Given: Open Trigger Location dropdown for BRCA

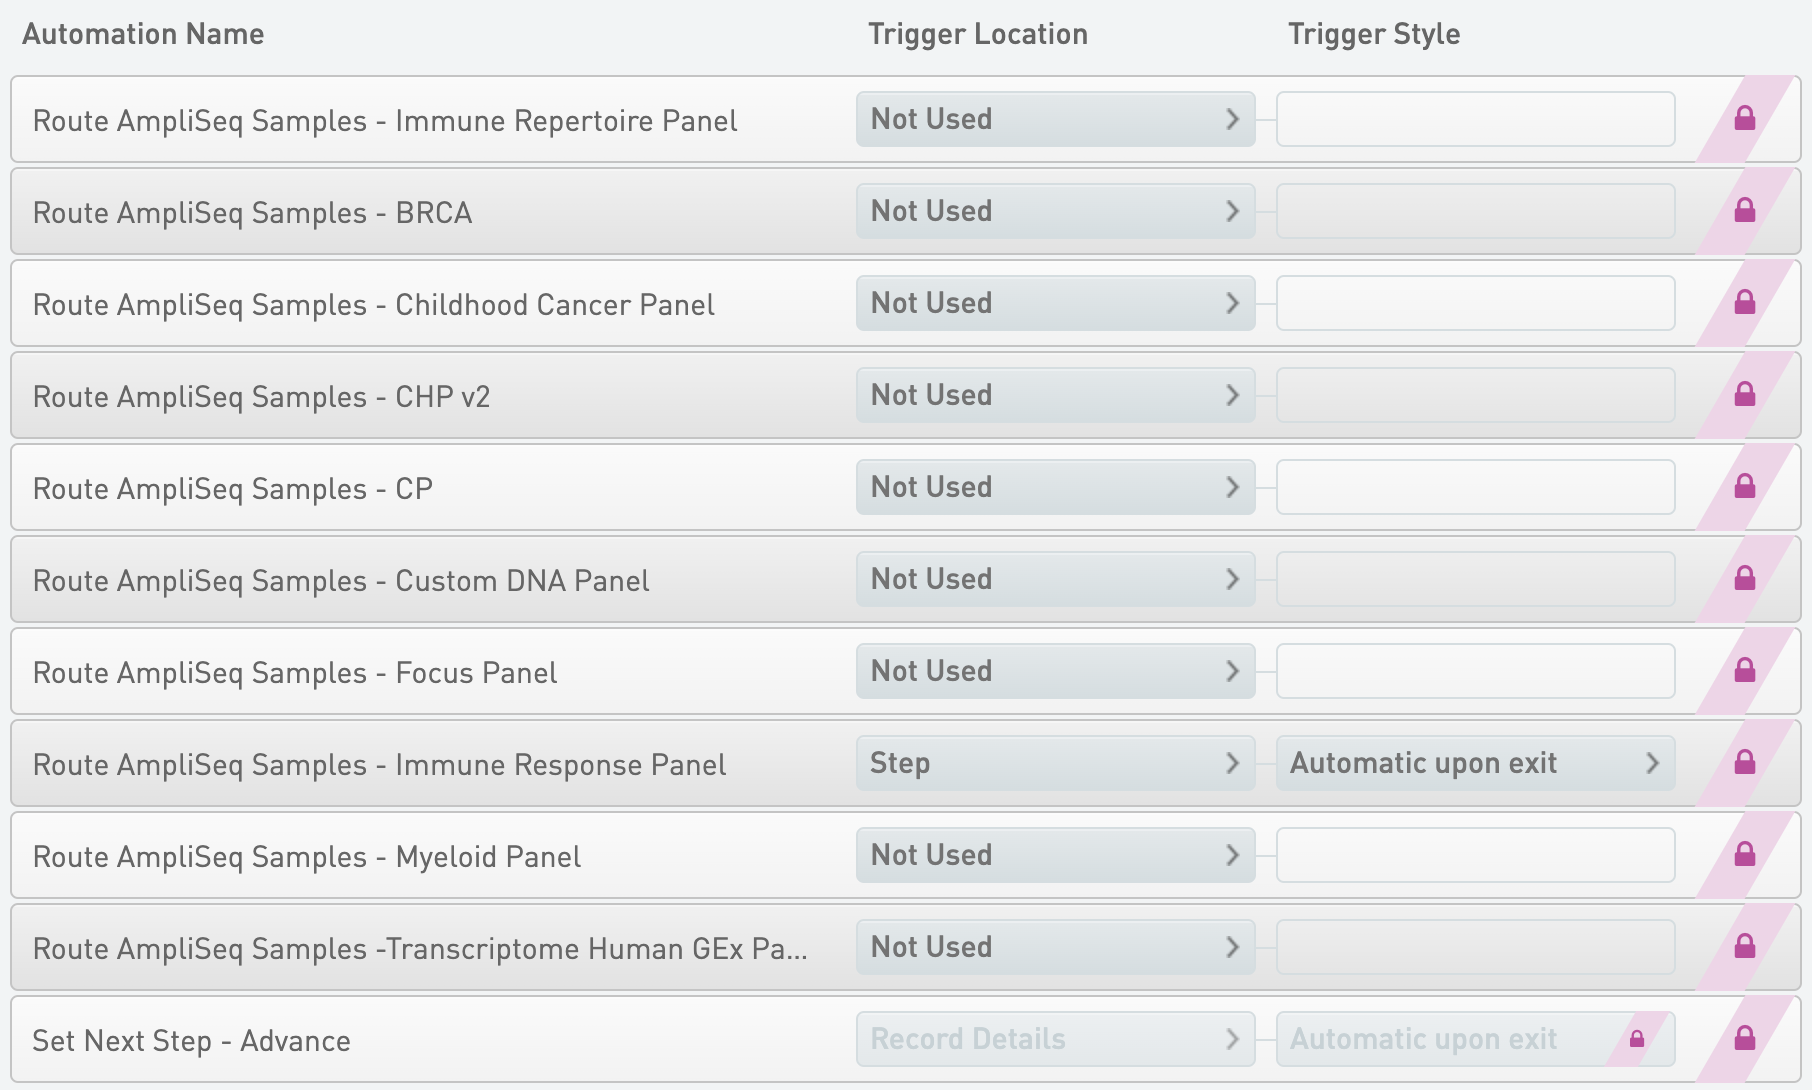Looking at the screenshot, I should (x=1055, y=212).
